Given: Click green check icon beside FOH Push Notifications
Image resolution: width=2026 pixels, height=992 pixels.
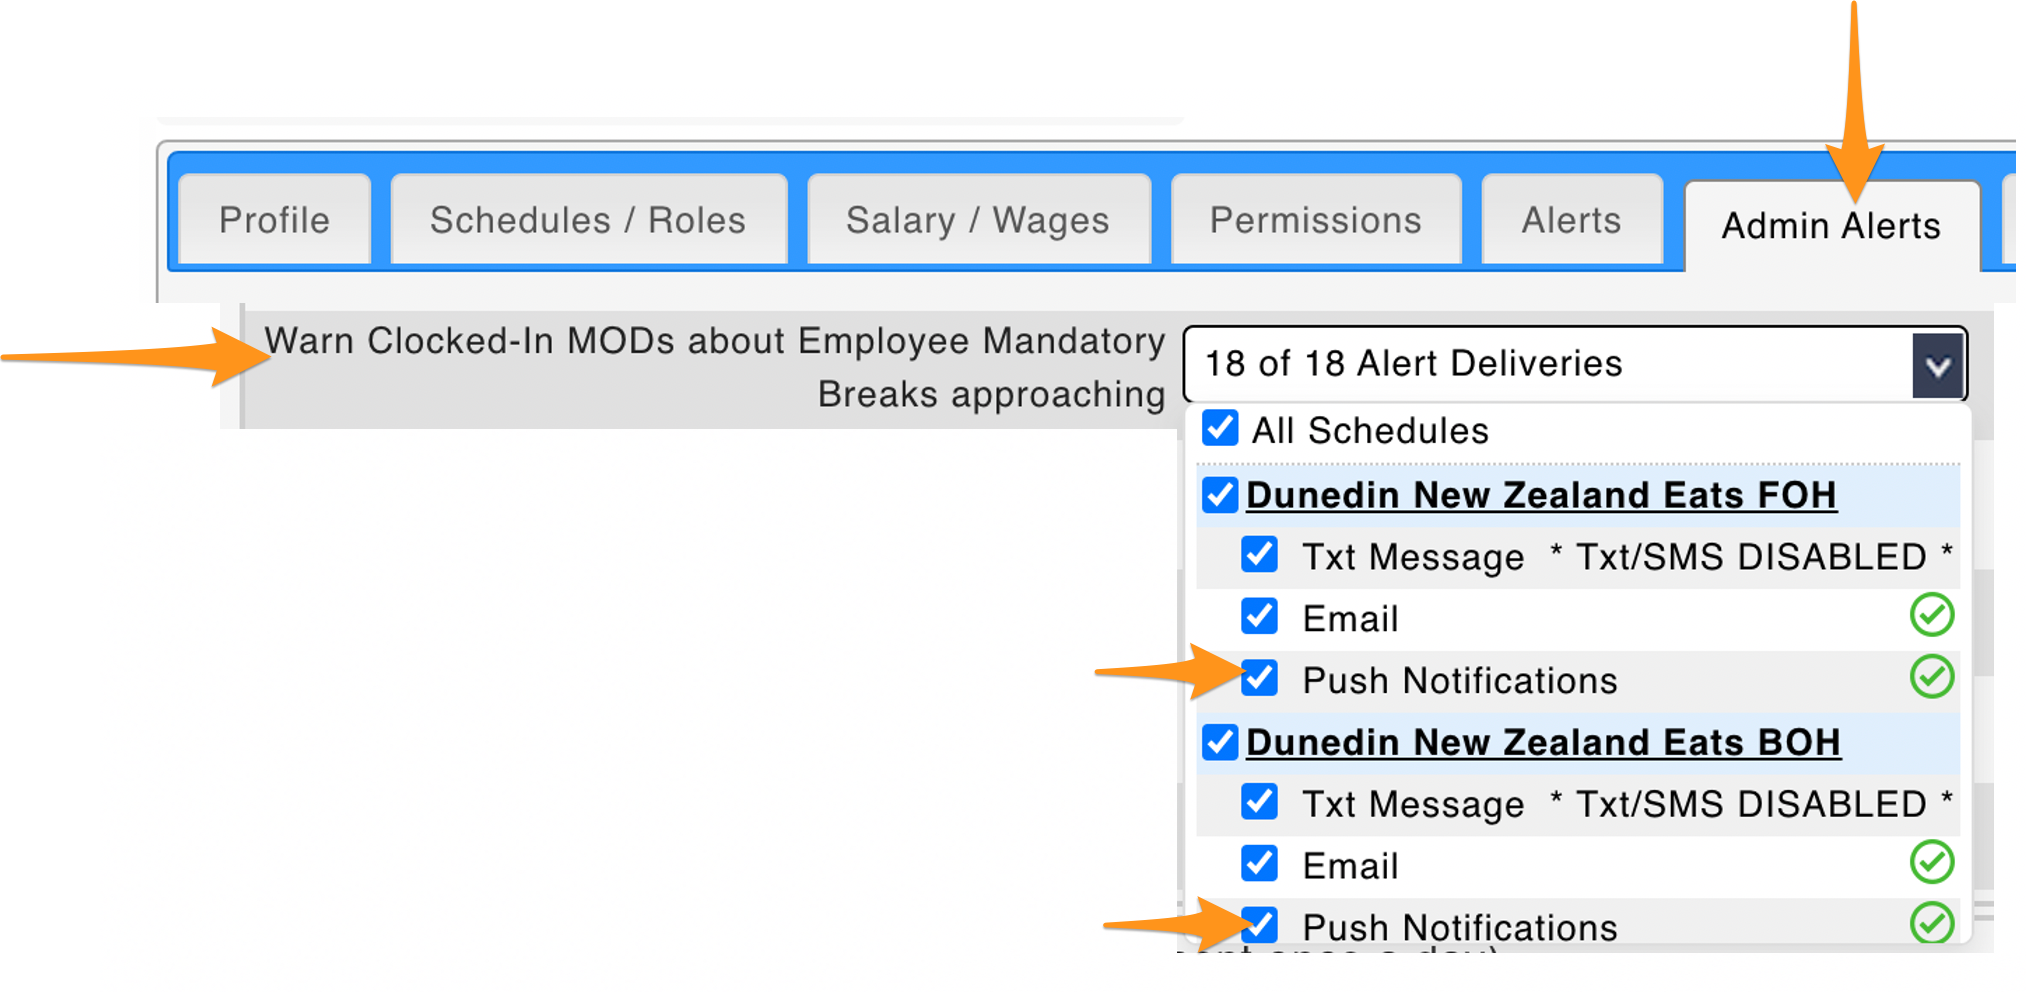Looking at the screenshot, I should click(1931, 677).
